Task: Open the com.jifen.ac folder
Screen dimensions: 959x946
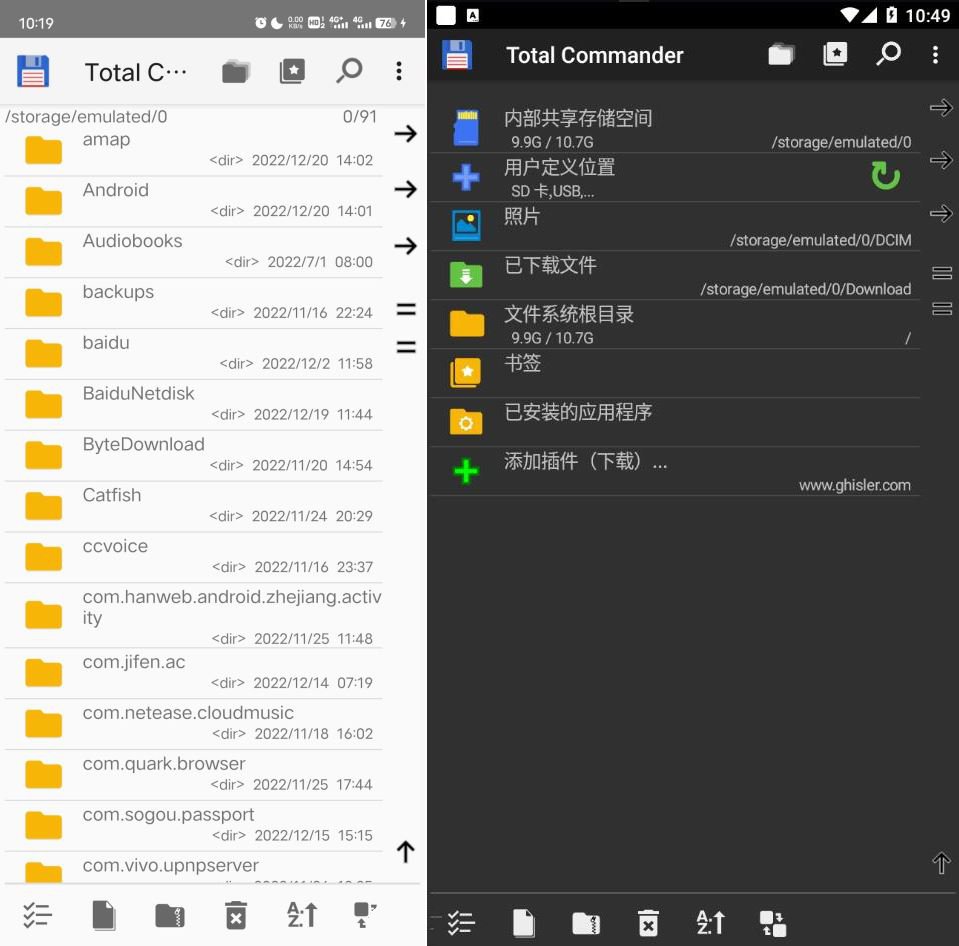Action: [x=193, y=673]
